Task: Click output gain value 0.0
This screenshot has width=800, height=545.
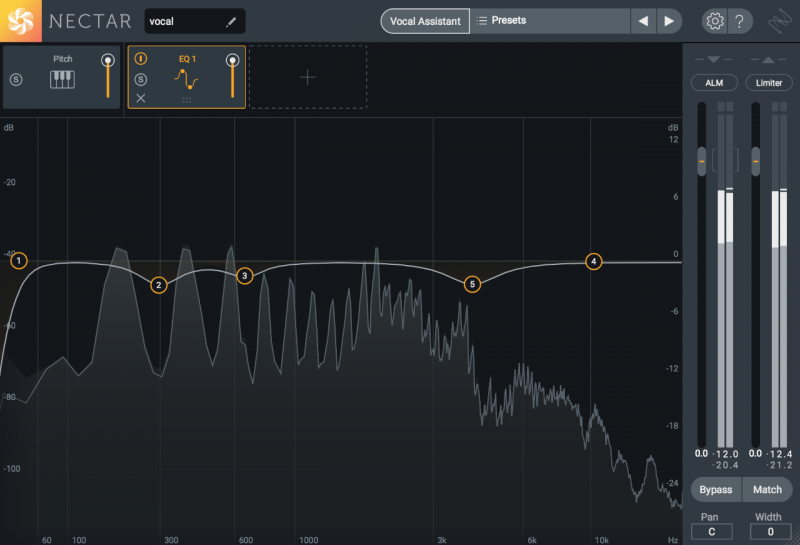Action: tap(755, 453)
